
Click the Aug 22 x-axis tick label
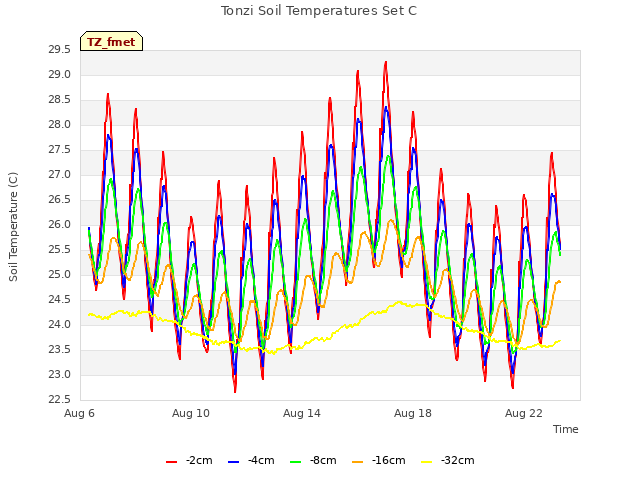(x=524, y=413)
